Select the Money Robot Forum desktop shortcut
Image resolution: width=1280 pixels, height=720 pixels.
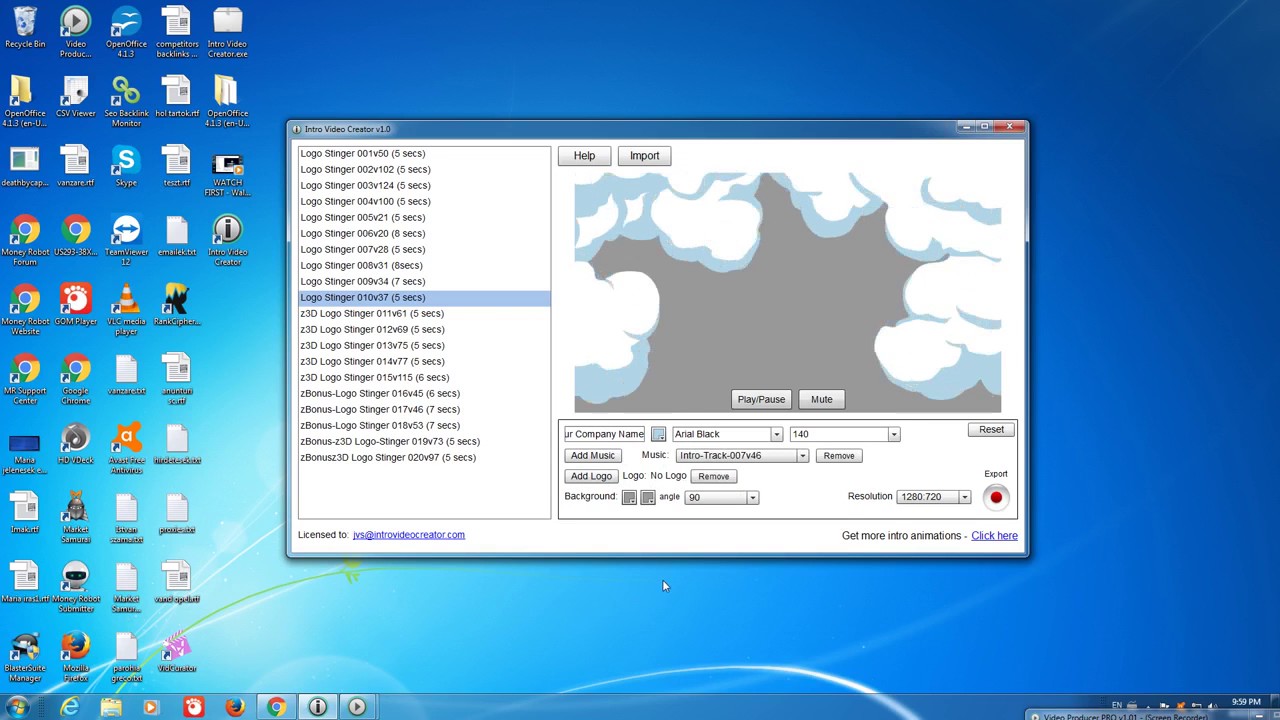[x=25, y=240]
